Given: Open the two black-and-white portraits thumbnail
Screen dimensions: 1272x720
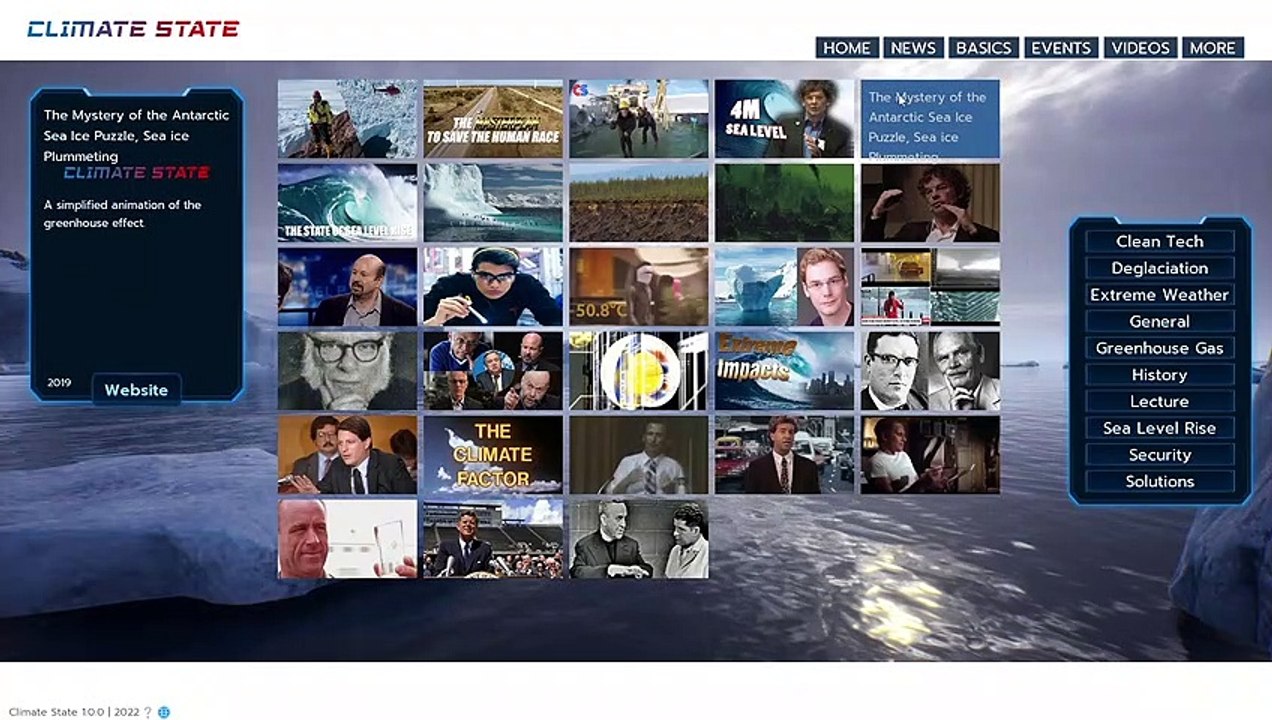Looking at the screenshot, I should [930, 371].
